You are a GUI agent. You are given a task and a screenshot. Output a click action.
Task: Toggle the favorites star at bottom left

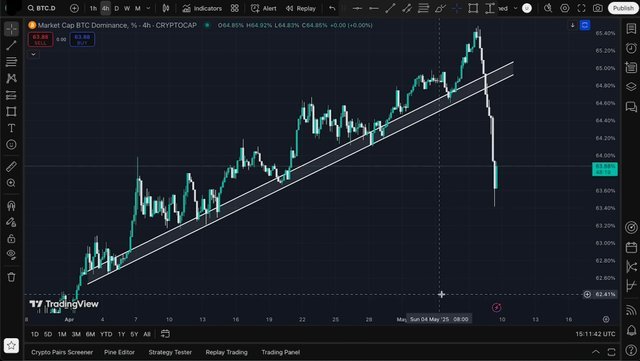11,345
